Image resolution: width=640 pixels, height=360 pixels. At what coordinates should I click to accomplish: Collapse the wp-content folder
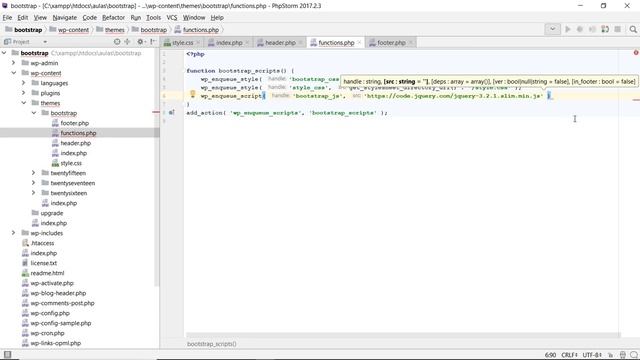[13, 73]
